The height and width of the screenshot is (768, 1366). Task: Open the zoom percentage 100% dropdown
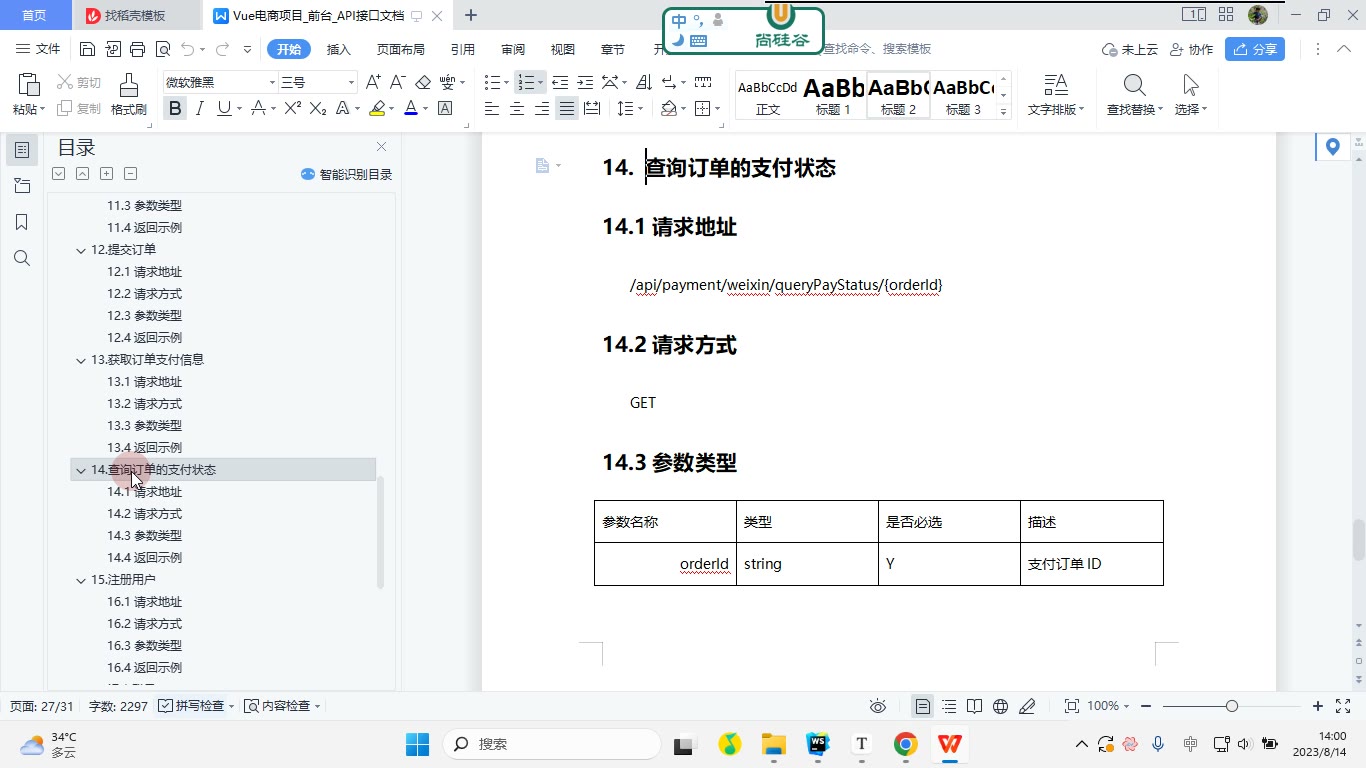tap(1109, 706)
